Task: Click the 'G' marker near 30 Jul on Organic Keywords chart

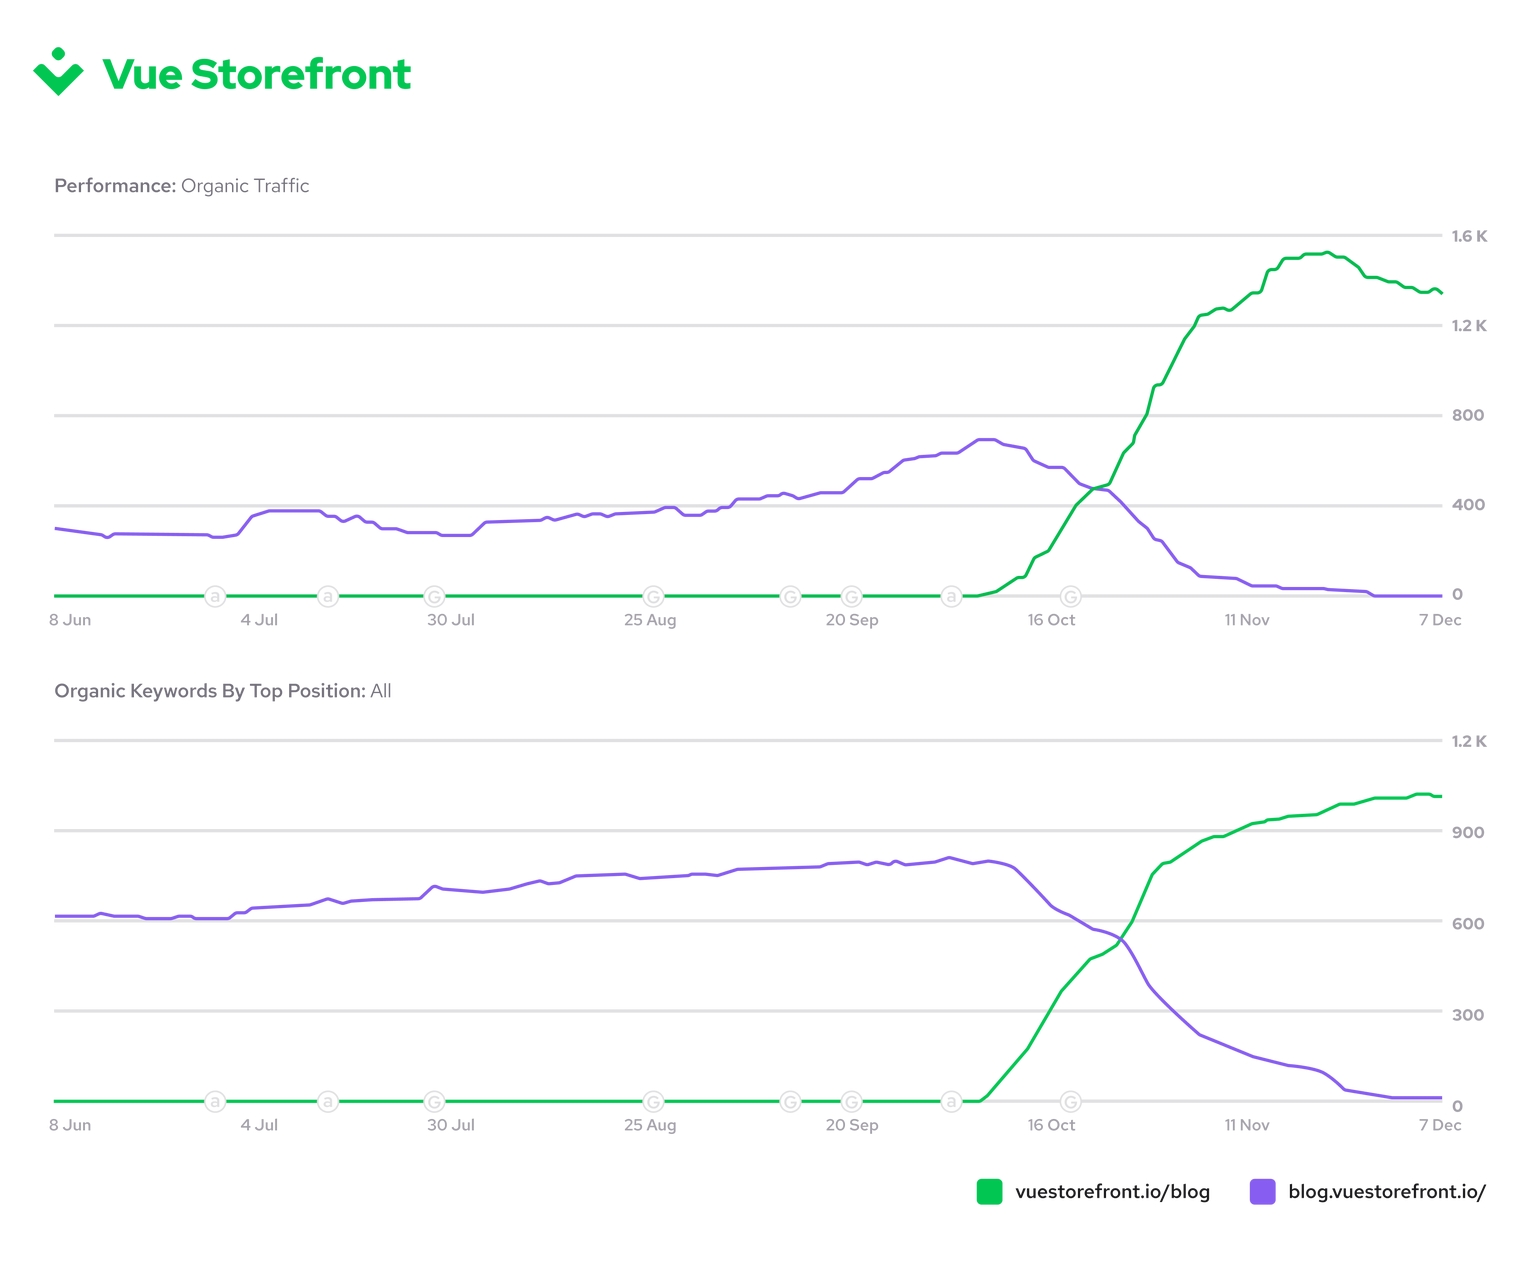Action: (434, 1102)
